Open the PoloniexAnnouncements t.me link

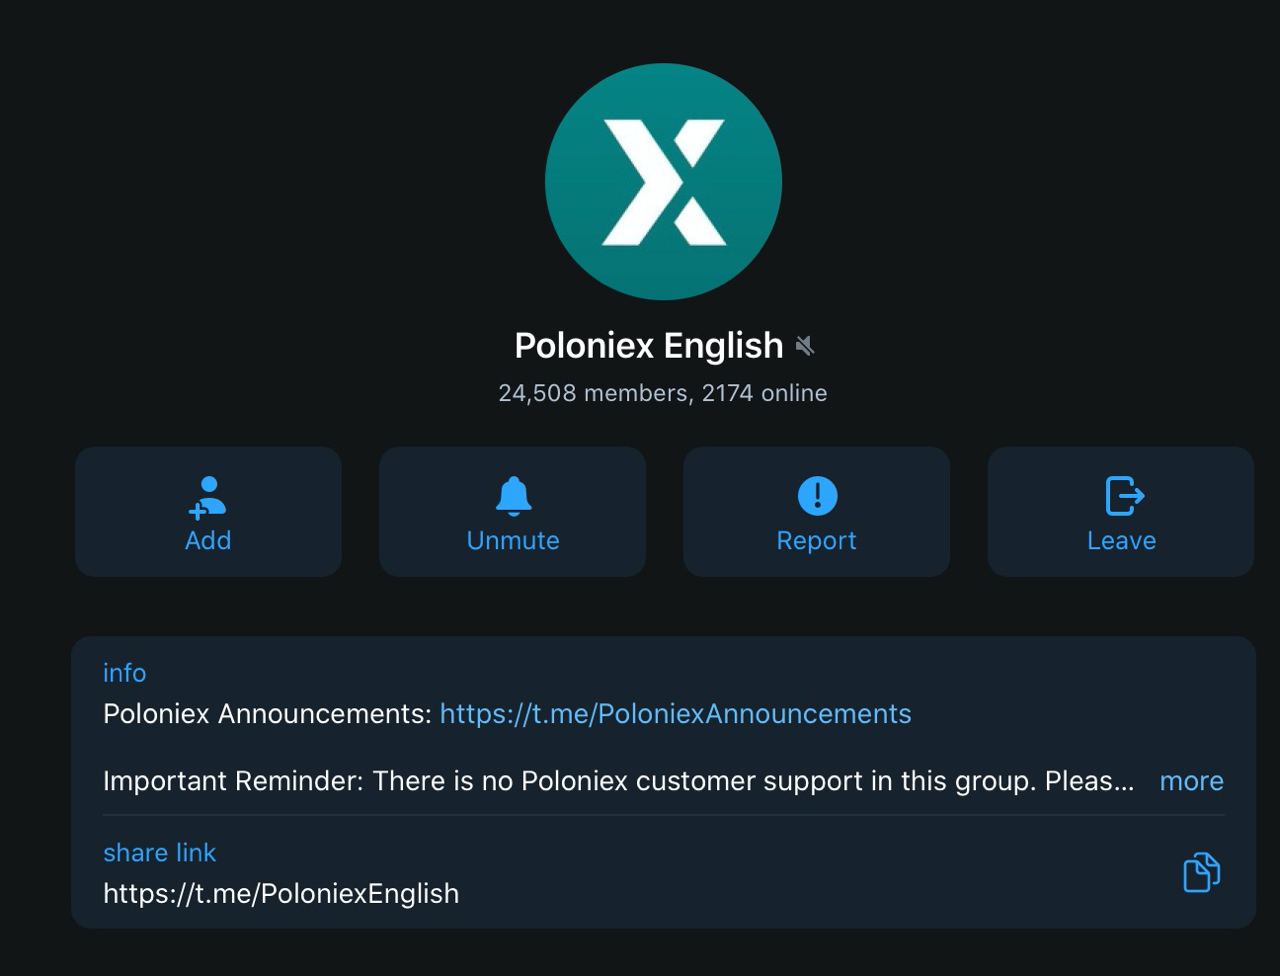click(675, 714)
